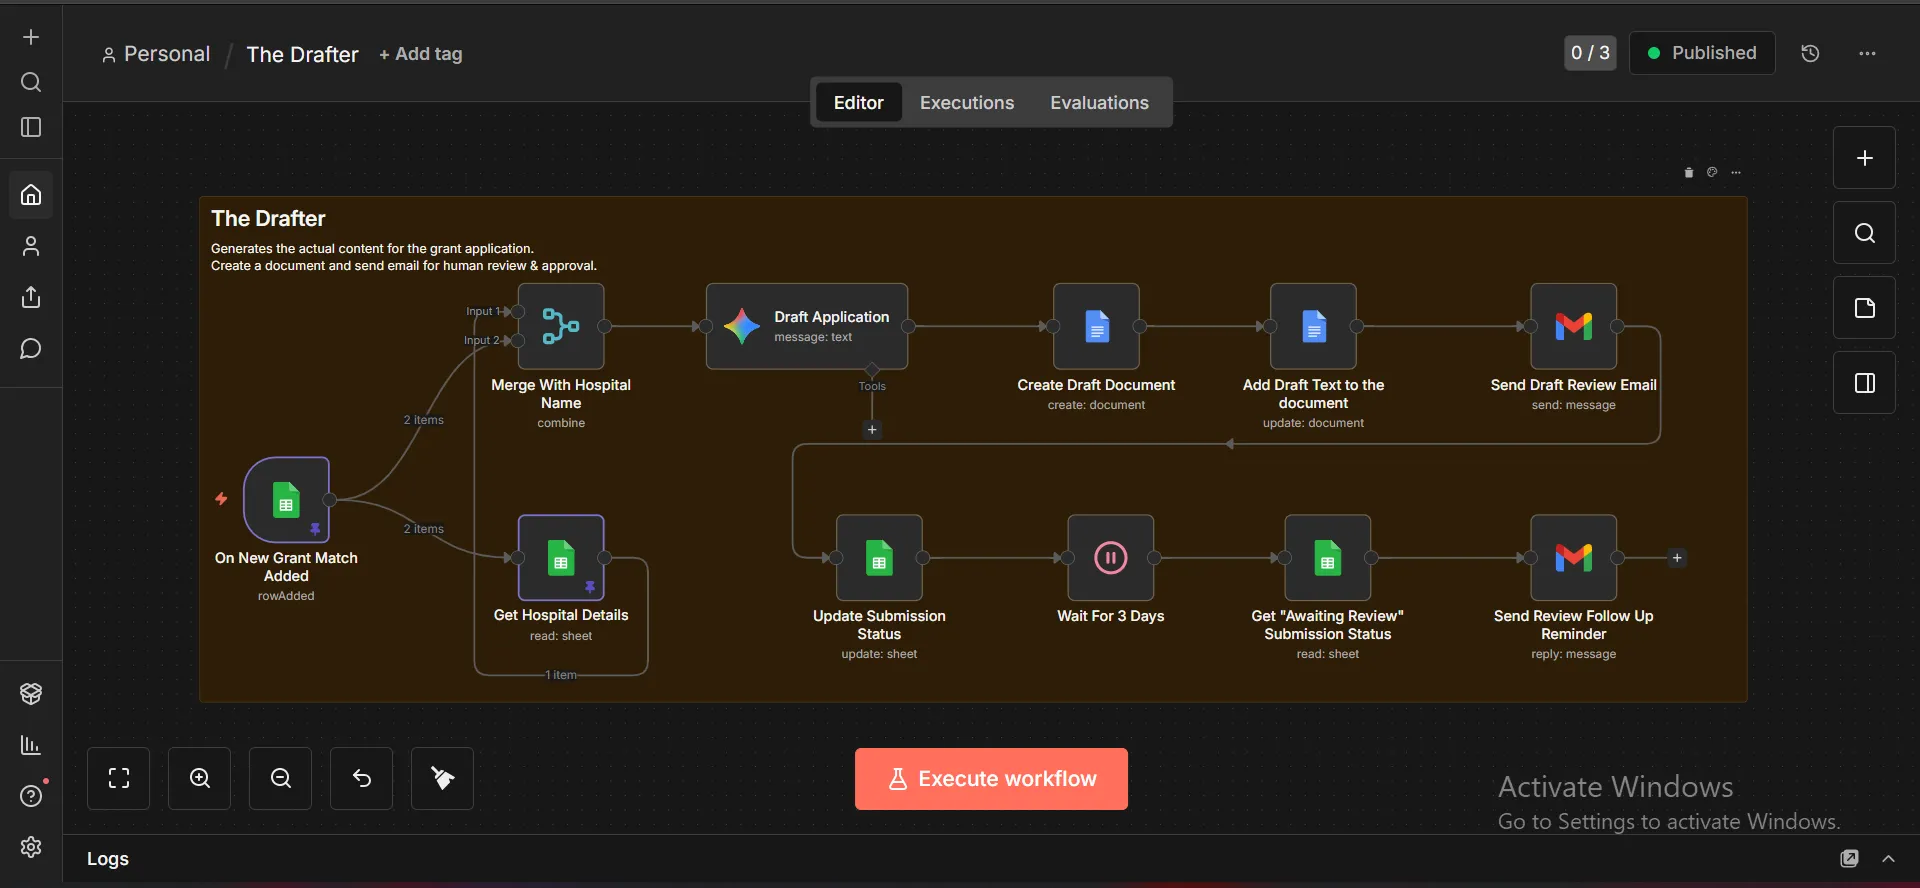This screenshot has width=1920, height=888.
Task: Change sticky note color palette icon
Action: coord(1712,172)
